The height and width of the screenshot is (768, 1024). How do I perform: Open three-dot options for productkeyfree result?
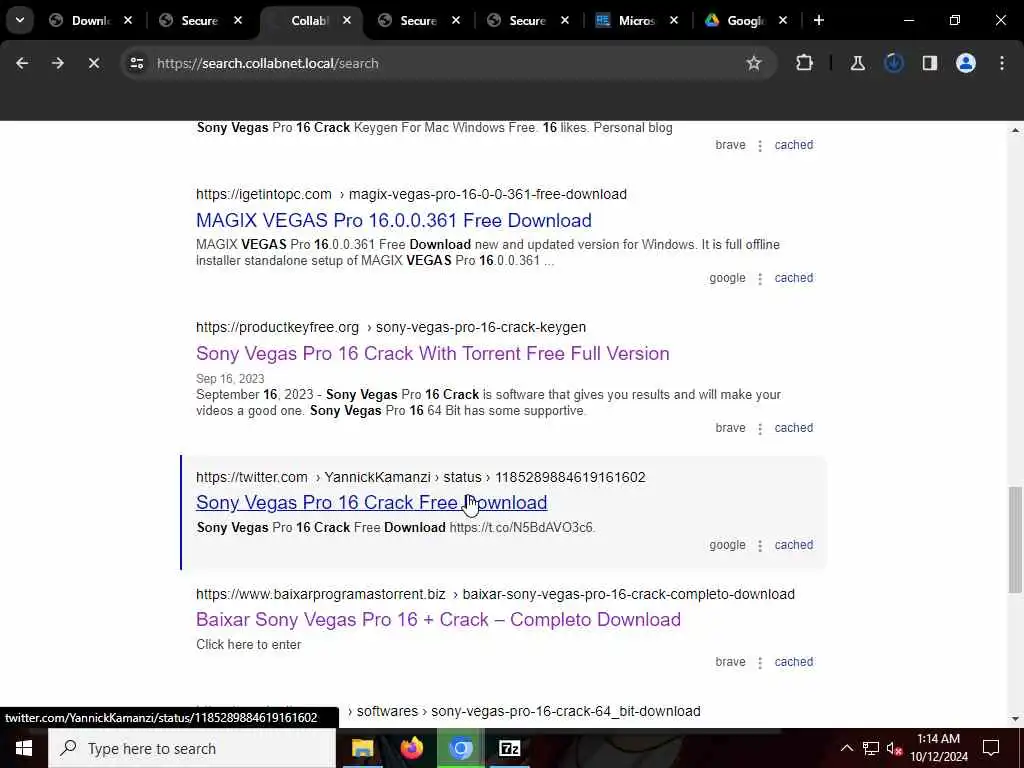[x=760, y=428]
